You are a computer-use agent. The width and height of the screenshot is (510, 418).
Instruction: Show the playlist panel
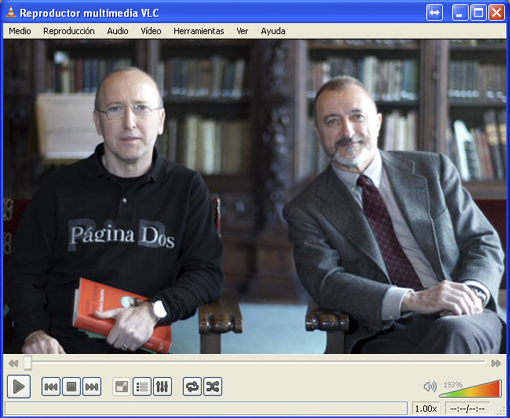point(142,387)
